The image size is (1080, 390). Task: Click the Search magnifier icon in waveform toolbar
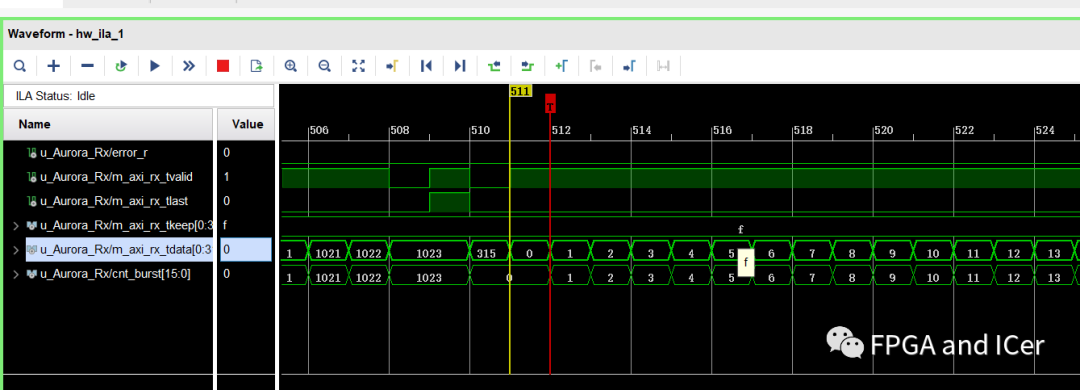tap(20, 66)
